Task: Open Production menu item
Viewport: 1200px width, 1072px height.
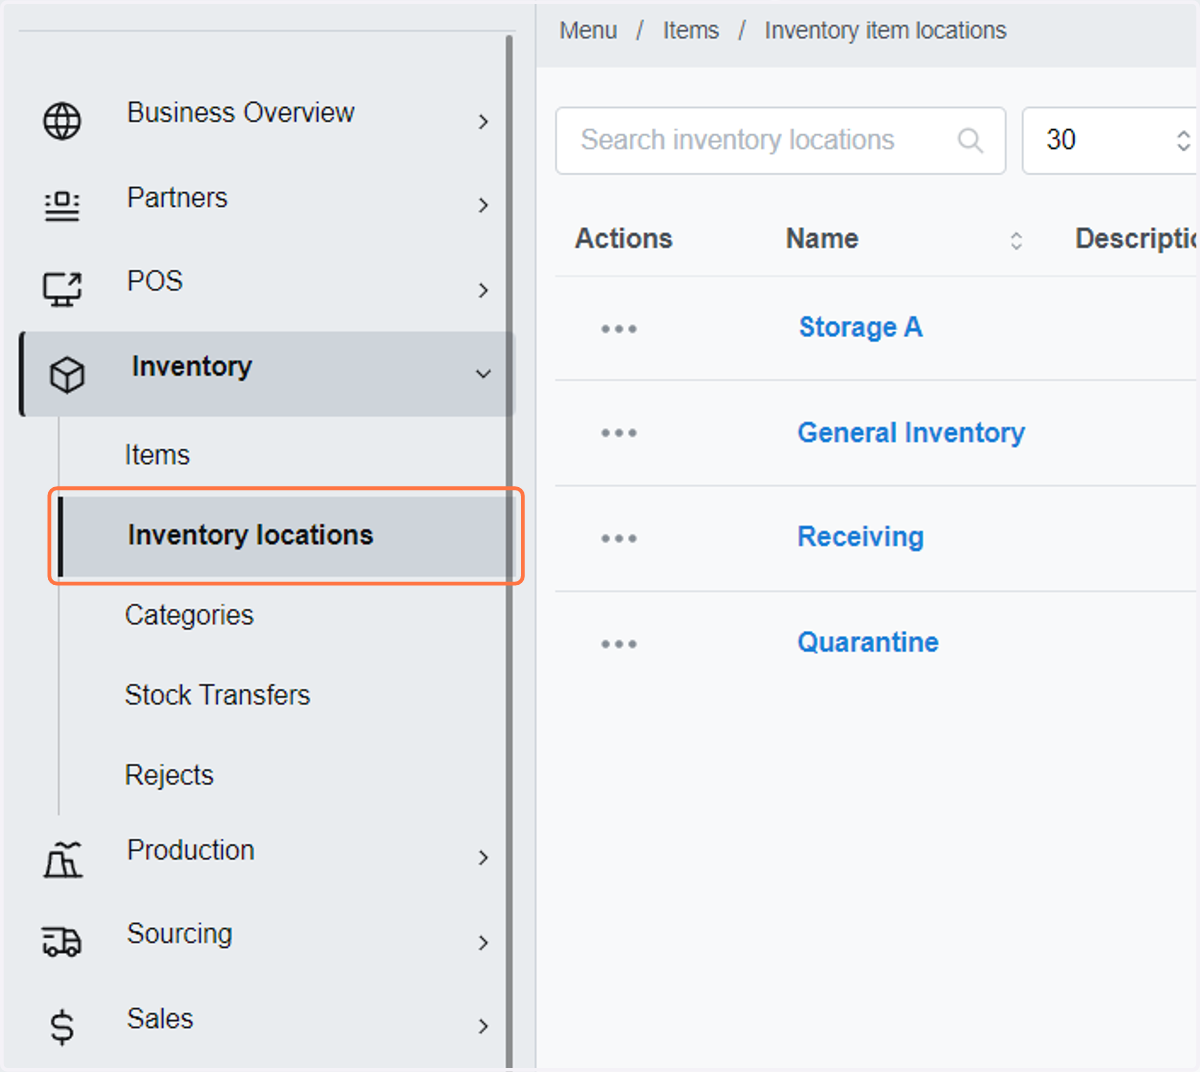Action: pyautogui.click(x=190, y=850)
